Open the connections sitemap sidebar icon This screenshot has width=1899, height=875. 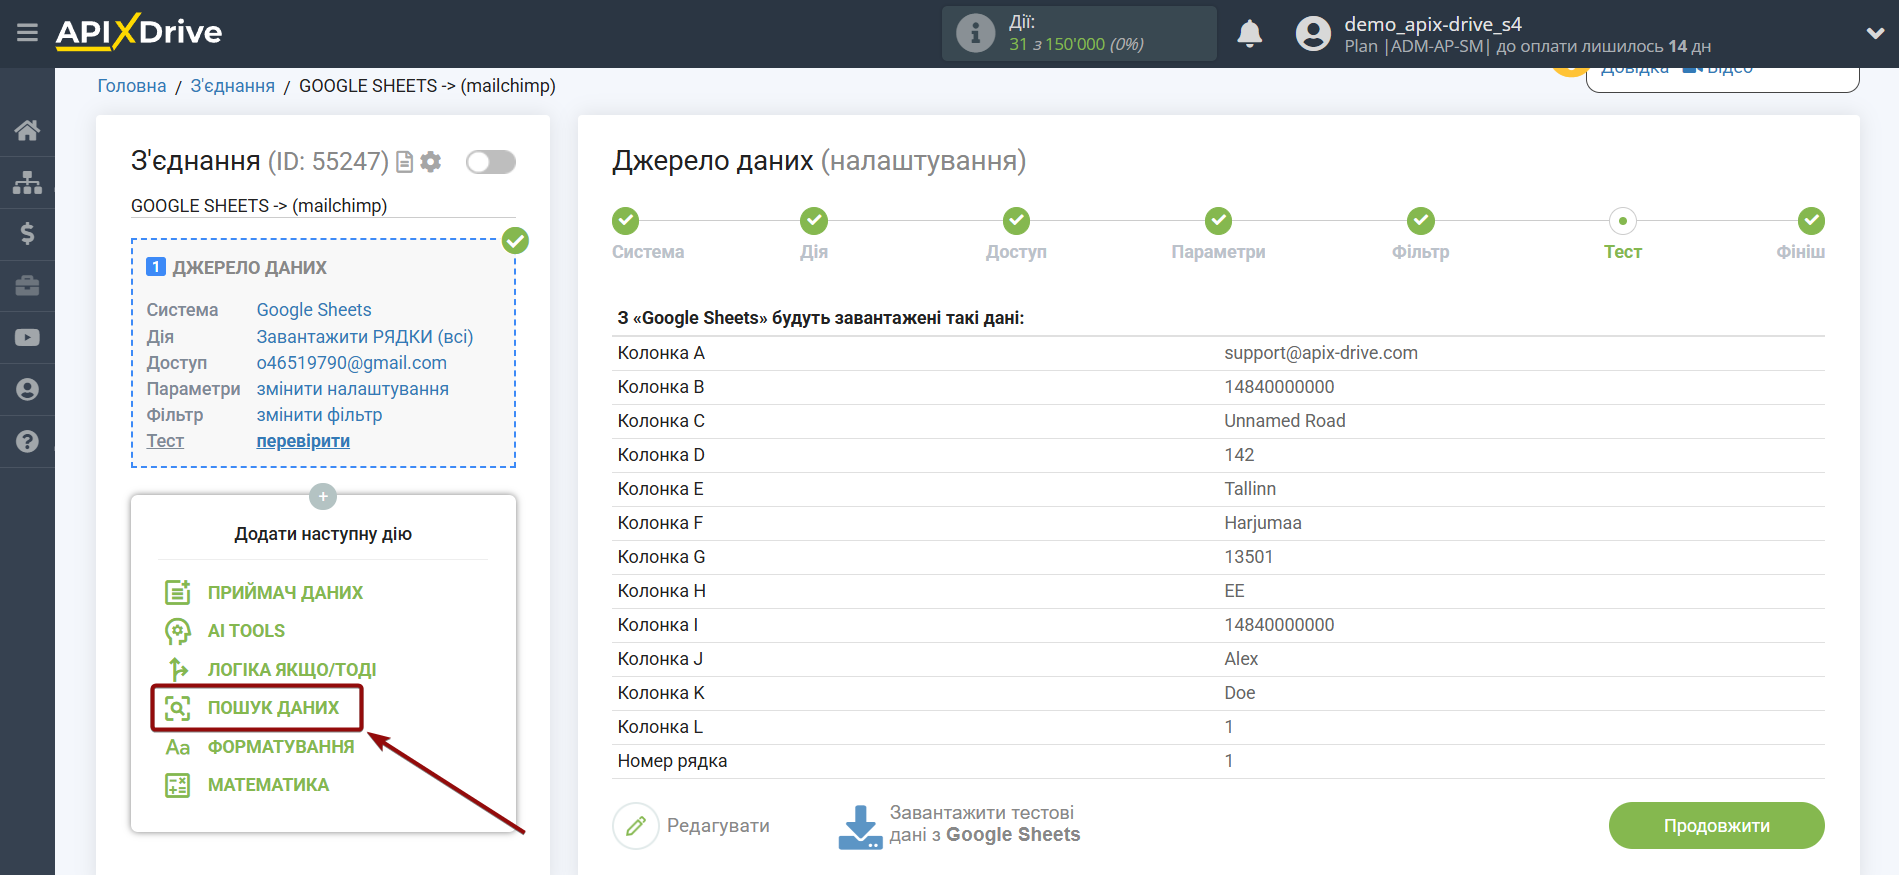tap(27, 182)
